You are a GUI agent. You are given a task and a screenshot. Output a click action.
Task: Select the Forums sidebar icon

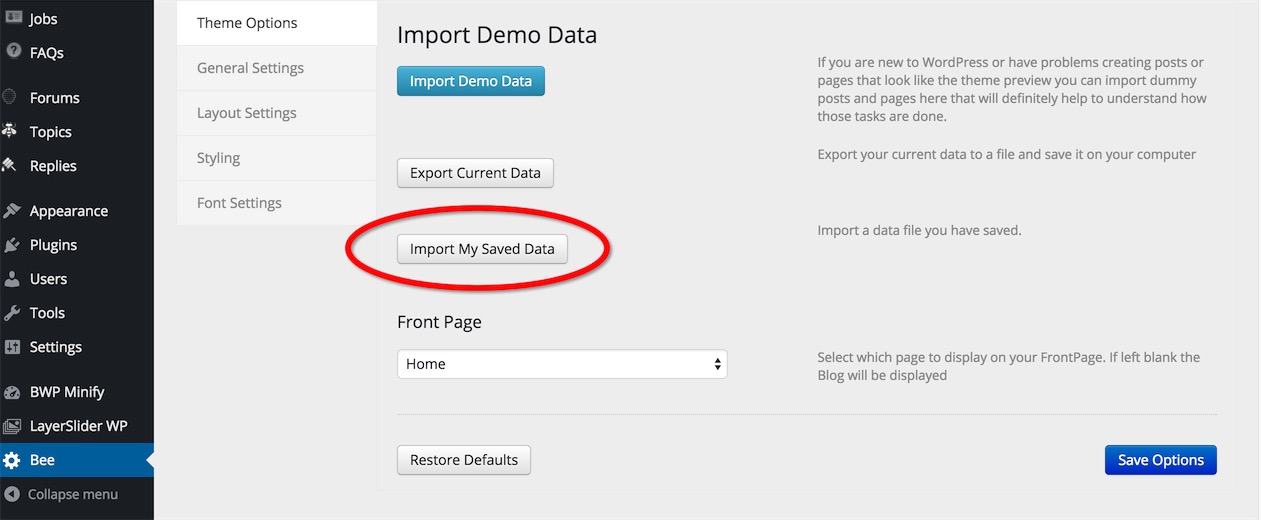click(11, 97)
